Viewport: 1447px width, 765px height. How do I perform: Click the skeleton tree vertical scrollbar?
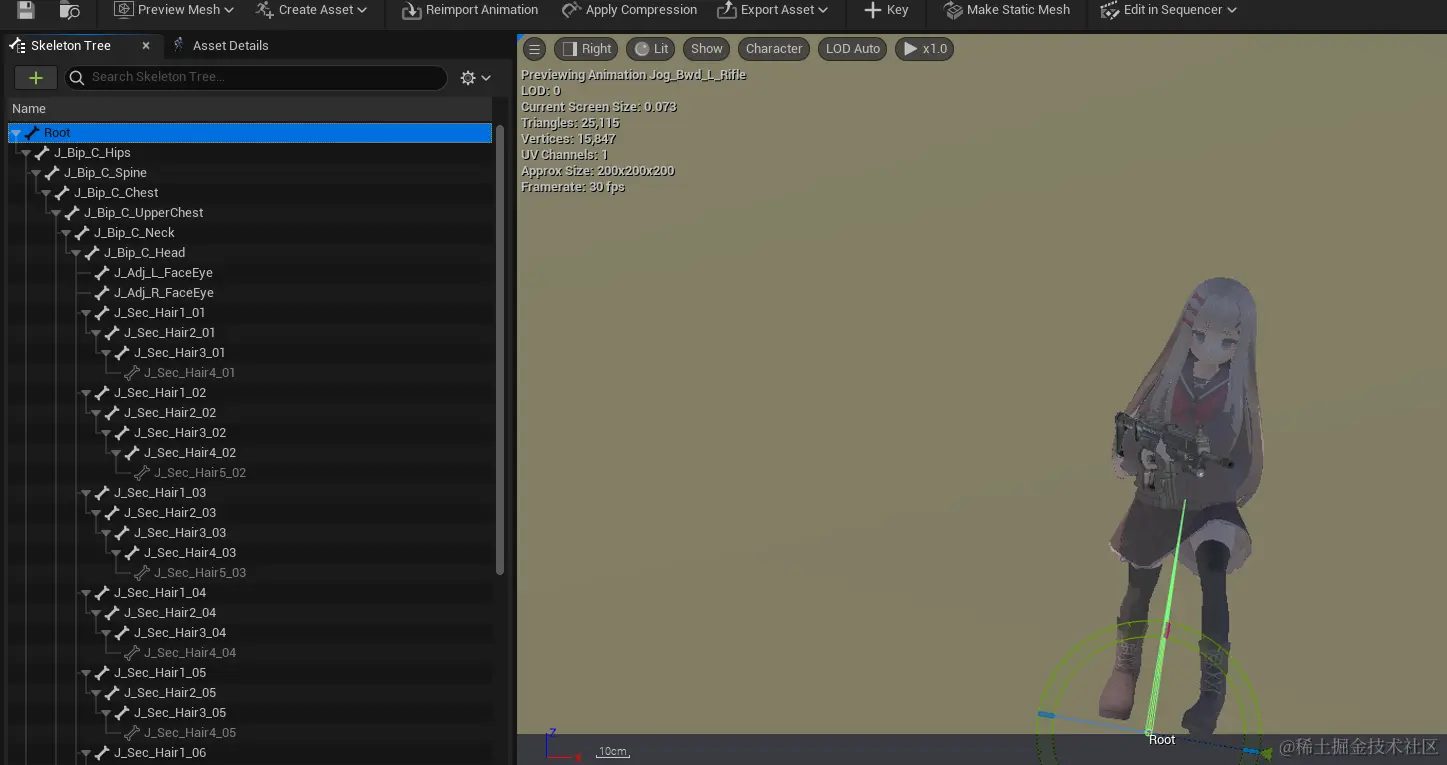click(x=500, y=350)
